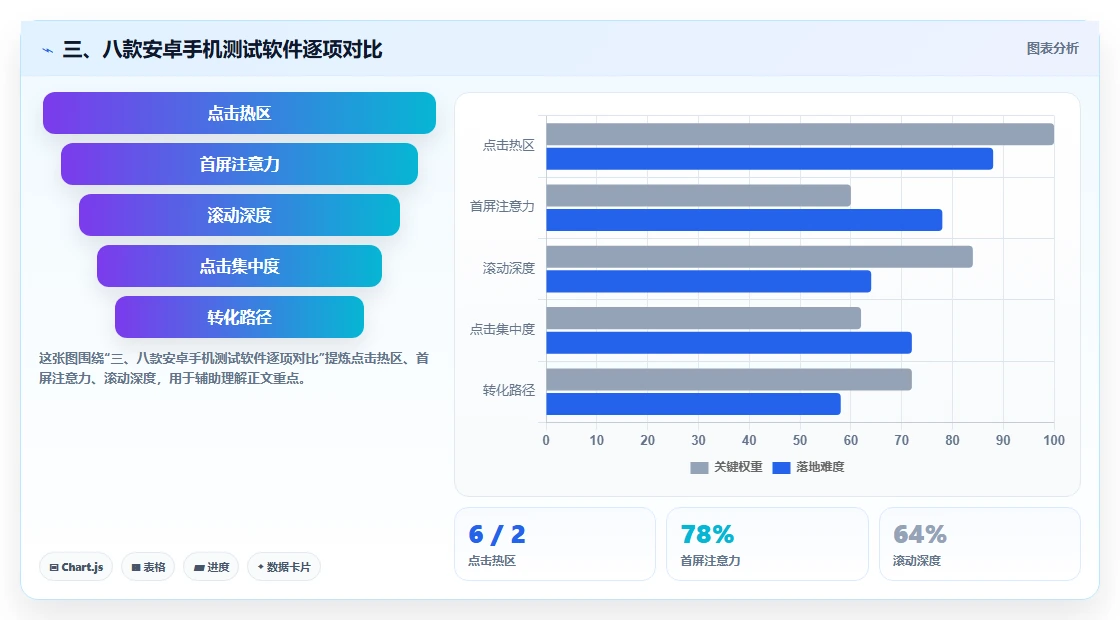Click the 点击热区 label under 6 / 2
This screenshot has width=1120, height=620.
tap(491, 561)
